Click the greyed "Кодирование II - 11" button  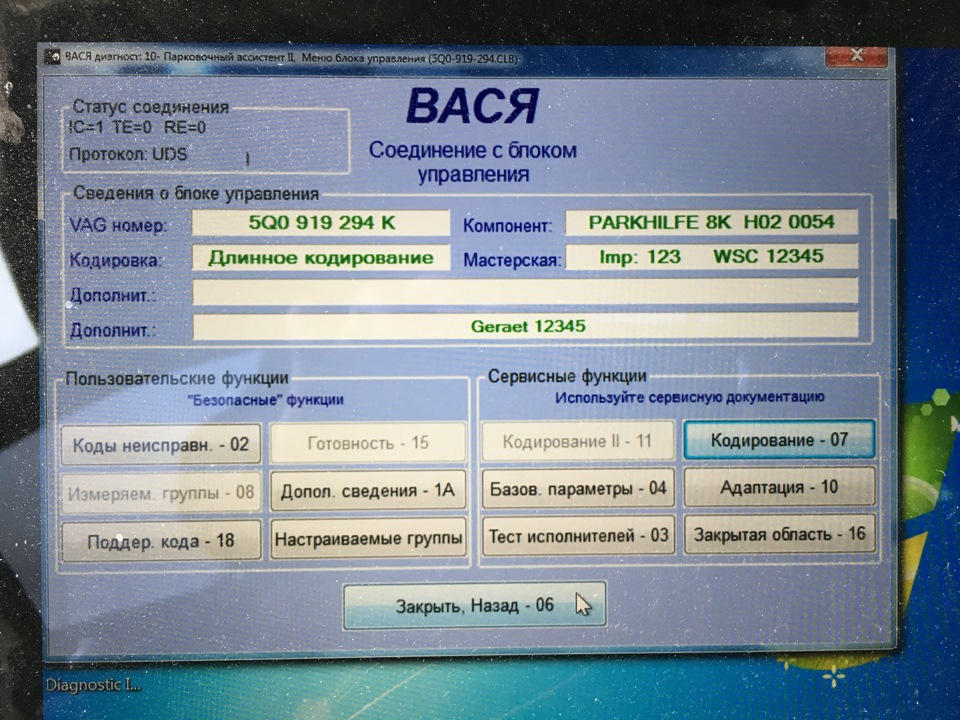(578, 441)
